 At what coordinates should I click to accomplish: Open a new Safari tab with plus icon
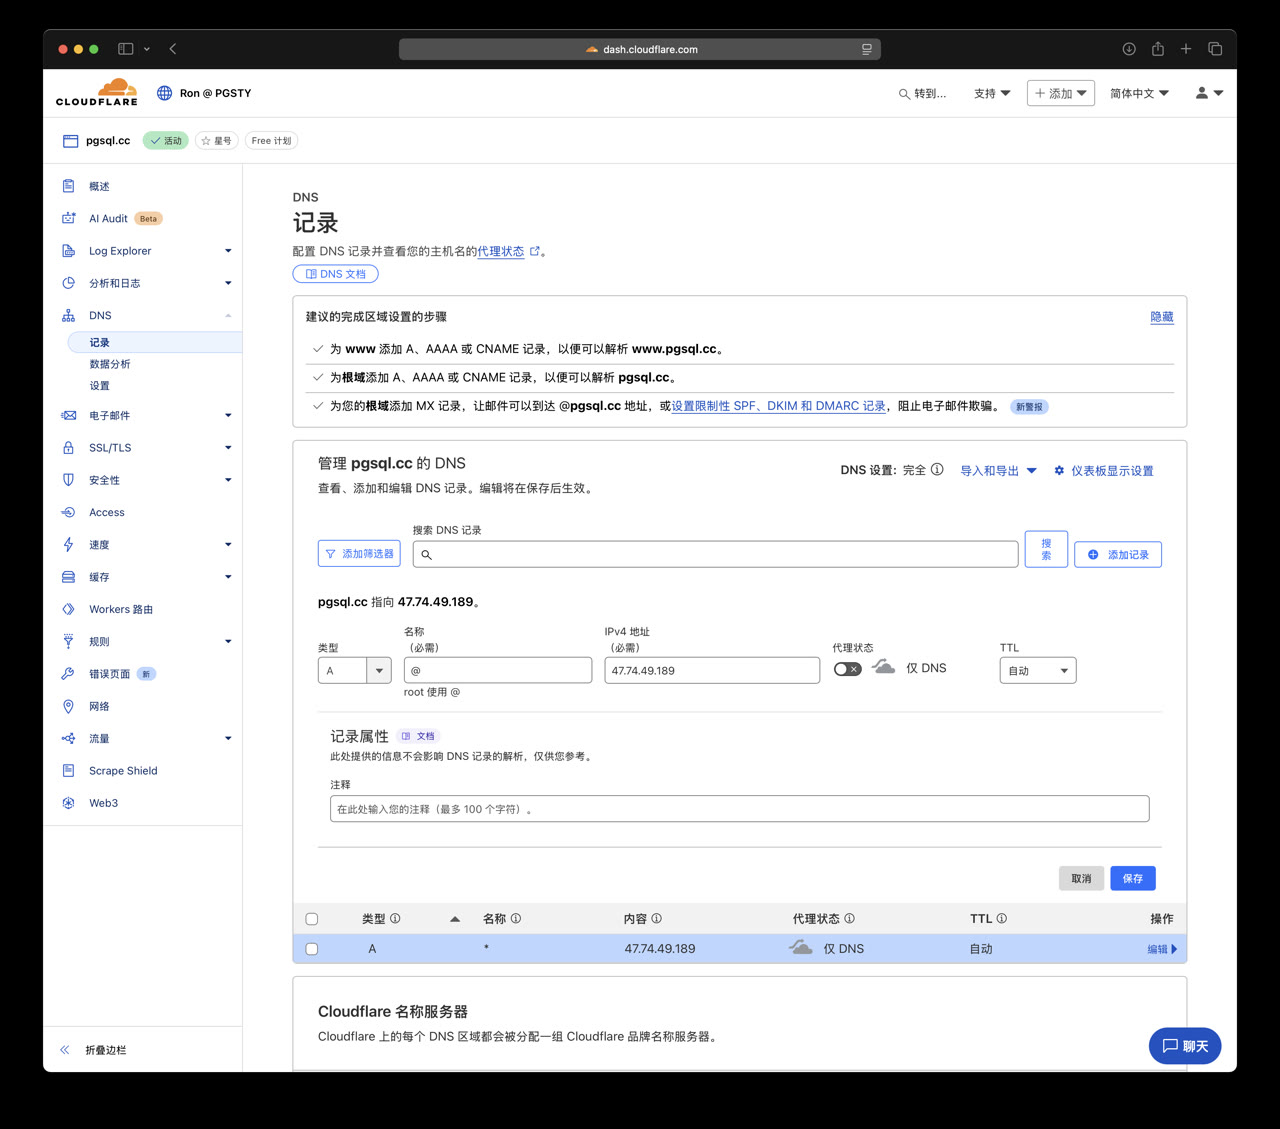1186,49
